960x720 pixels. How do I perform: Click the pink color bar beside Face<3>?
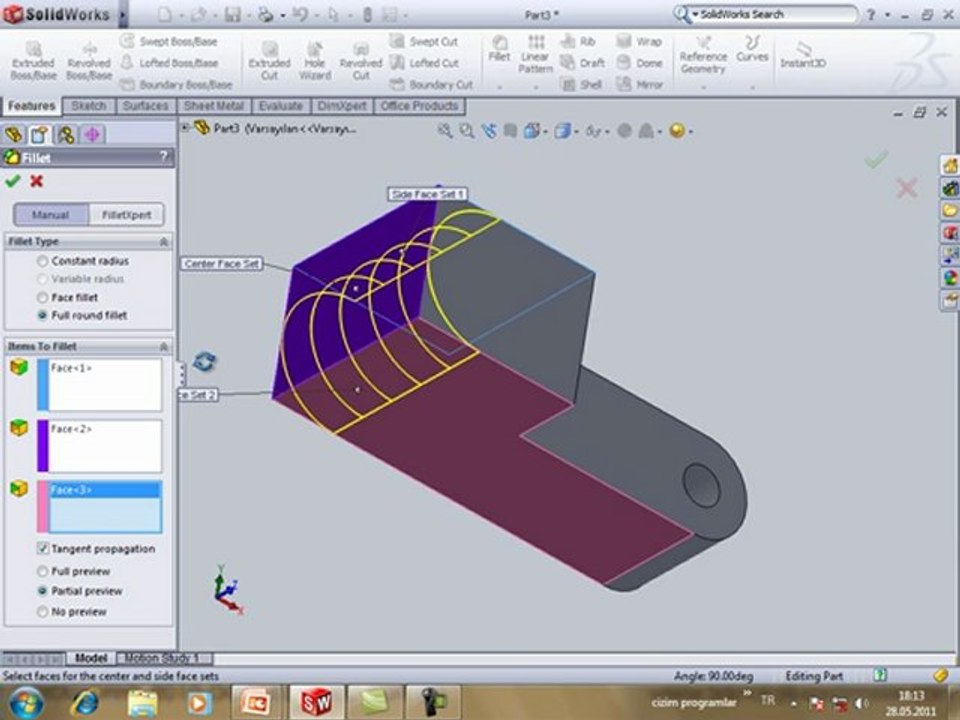coord(43,507)
